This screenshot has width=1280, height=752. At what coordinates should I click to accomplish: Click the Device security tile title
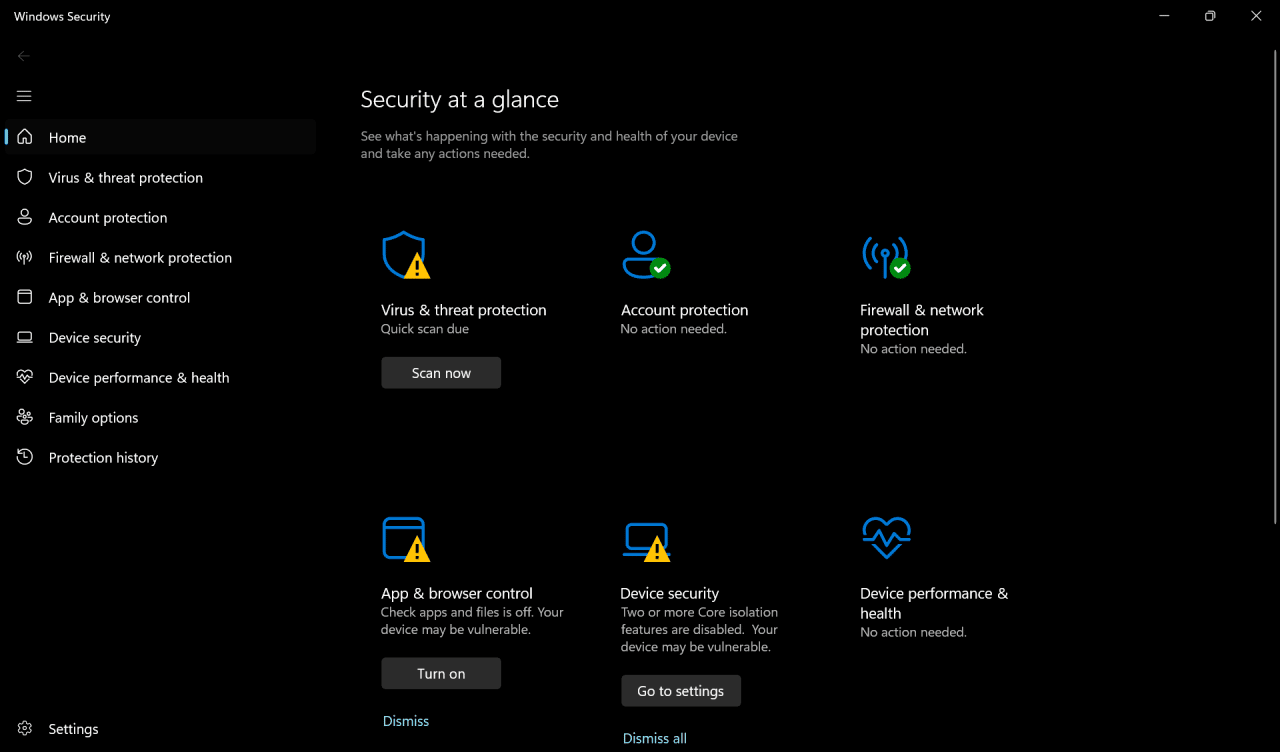[670, 593]
